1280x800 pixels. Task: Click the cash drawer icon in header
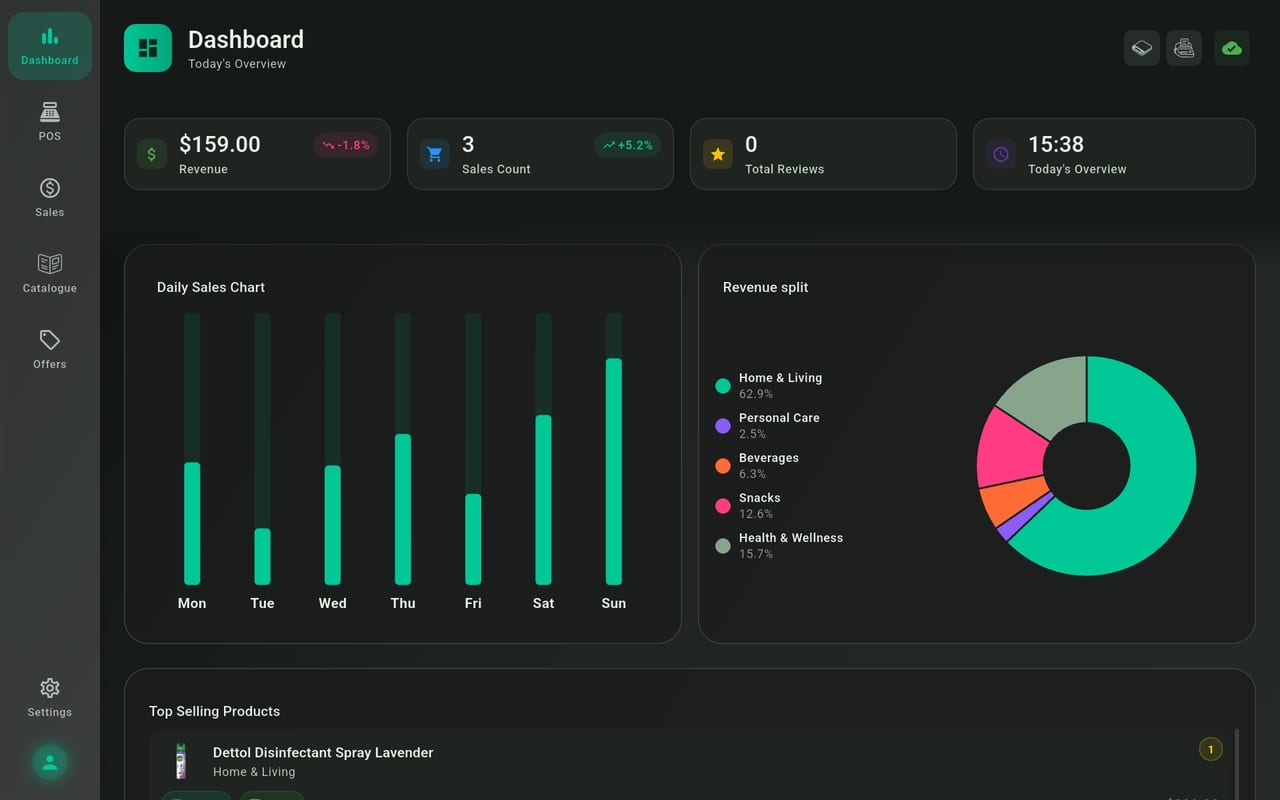coord(1142,48)
